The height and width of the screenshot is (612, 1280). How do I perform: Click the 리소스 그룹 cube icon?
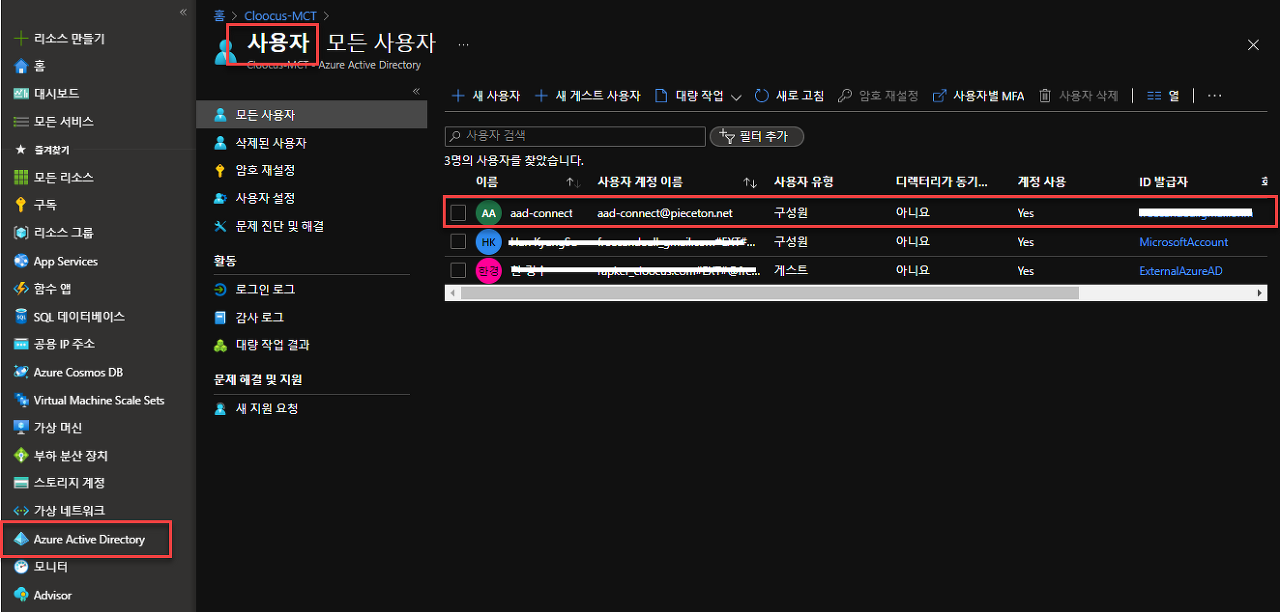(x=21, y=233)
